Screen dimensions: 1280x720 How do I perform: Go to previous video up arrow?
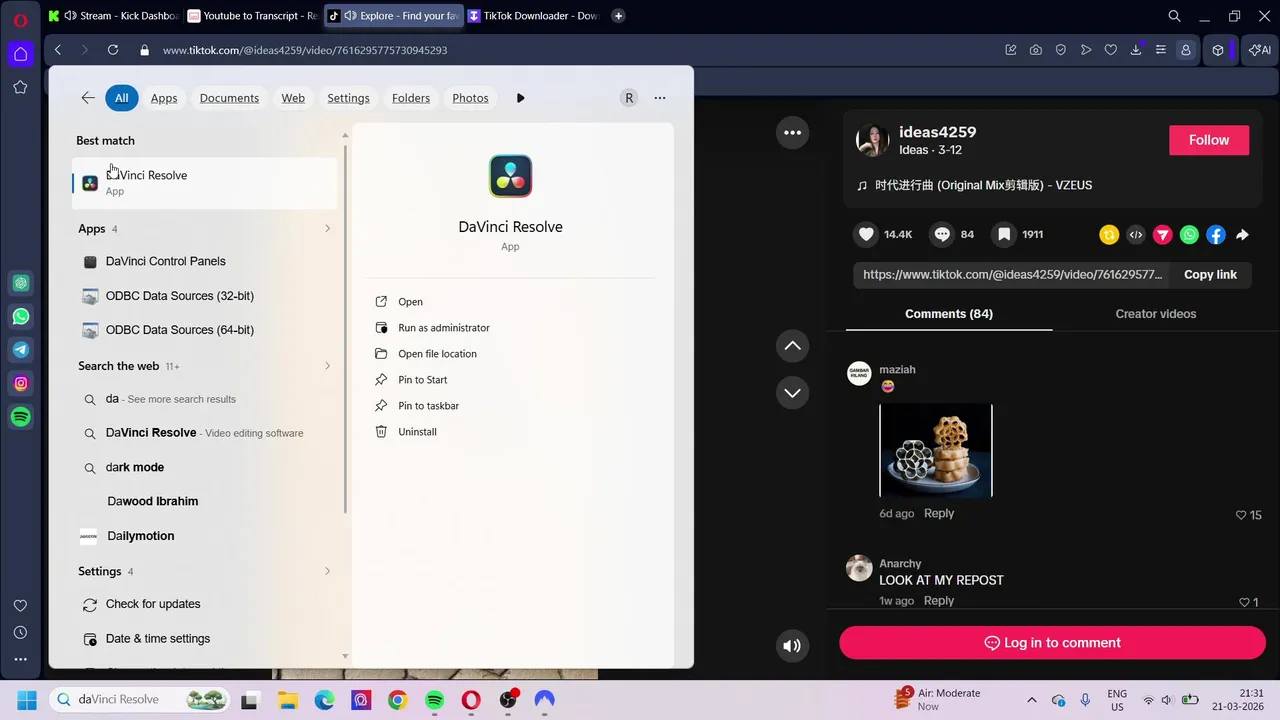pos(792,346)
